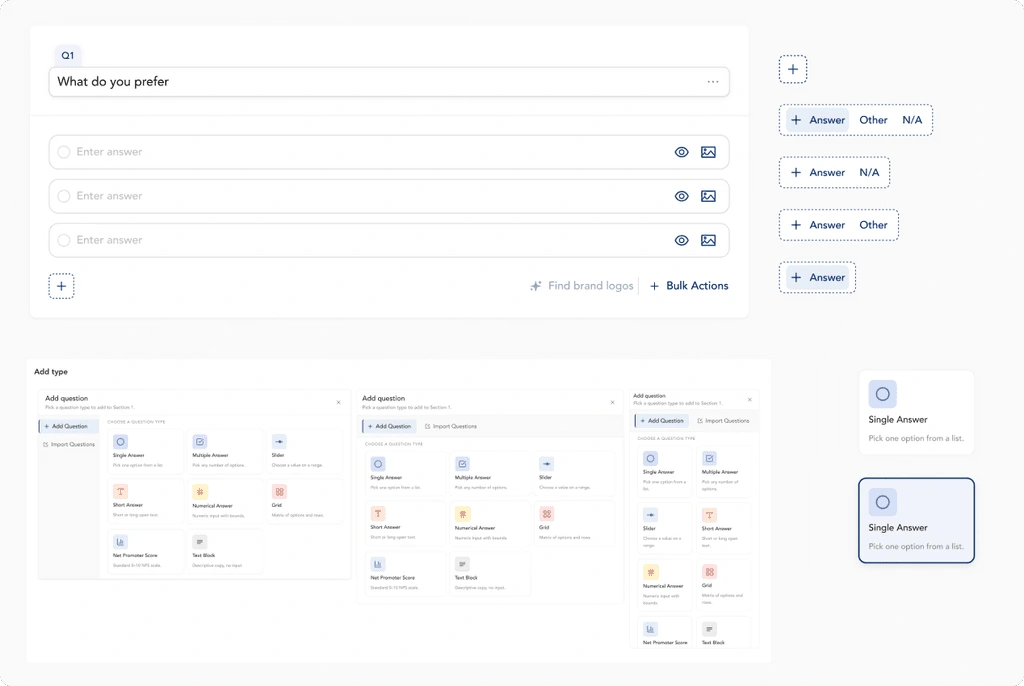Viewport: 1024px width, 686px height.
Task: Click the standalone dashed plus button beside question card
Action: [x=793, y=69]
